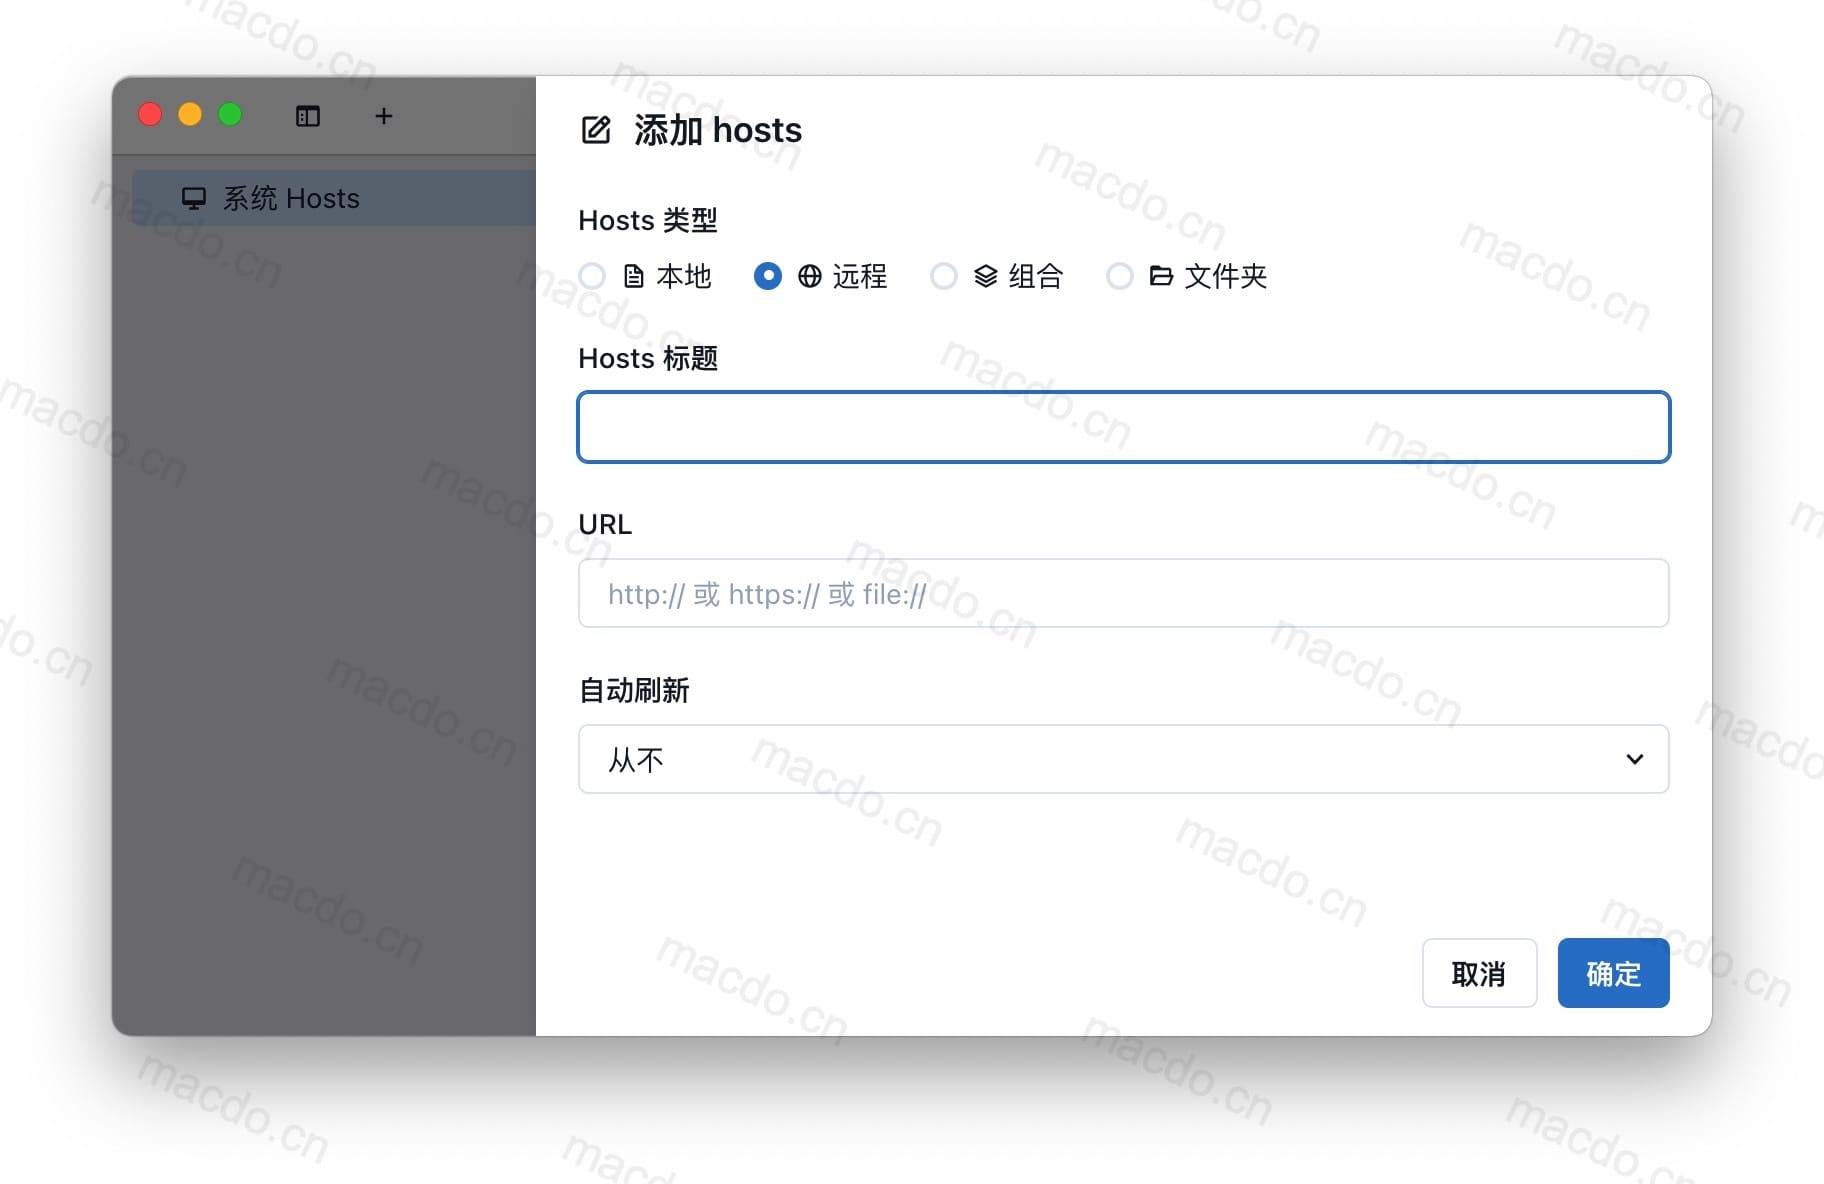The height and width of the screenshot is (1184, 1824).
Task: Close the window with the red button
Action: click(x=150, y=115)
